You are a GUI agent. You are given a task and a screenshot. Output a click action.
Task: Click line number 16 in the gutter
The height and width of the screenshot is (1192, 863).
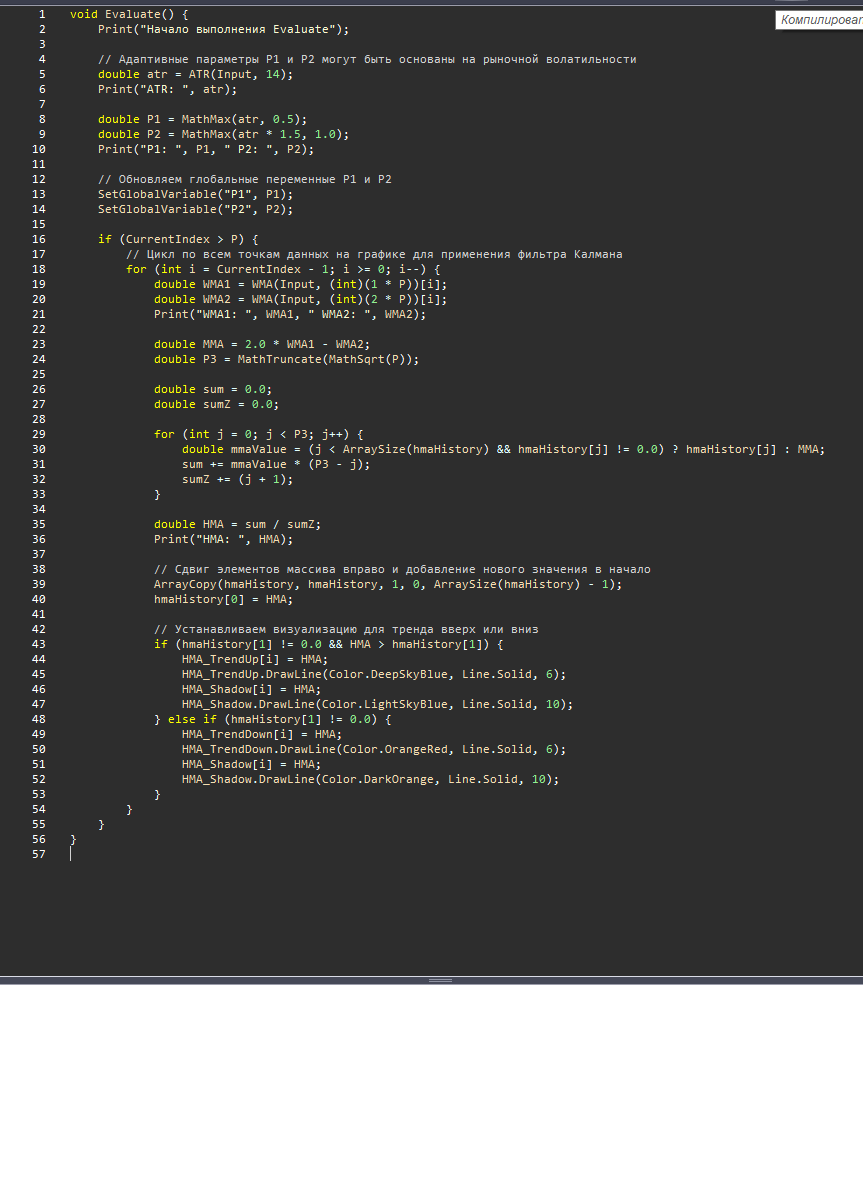point(38,240)
